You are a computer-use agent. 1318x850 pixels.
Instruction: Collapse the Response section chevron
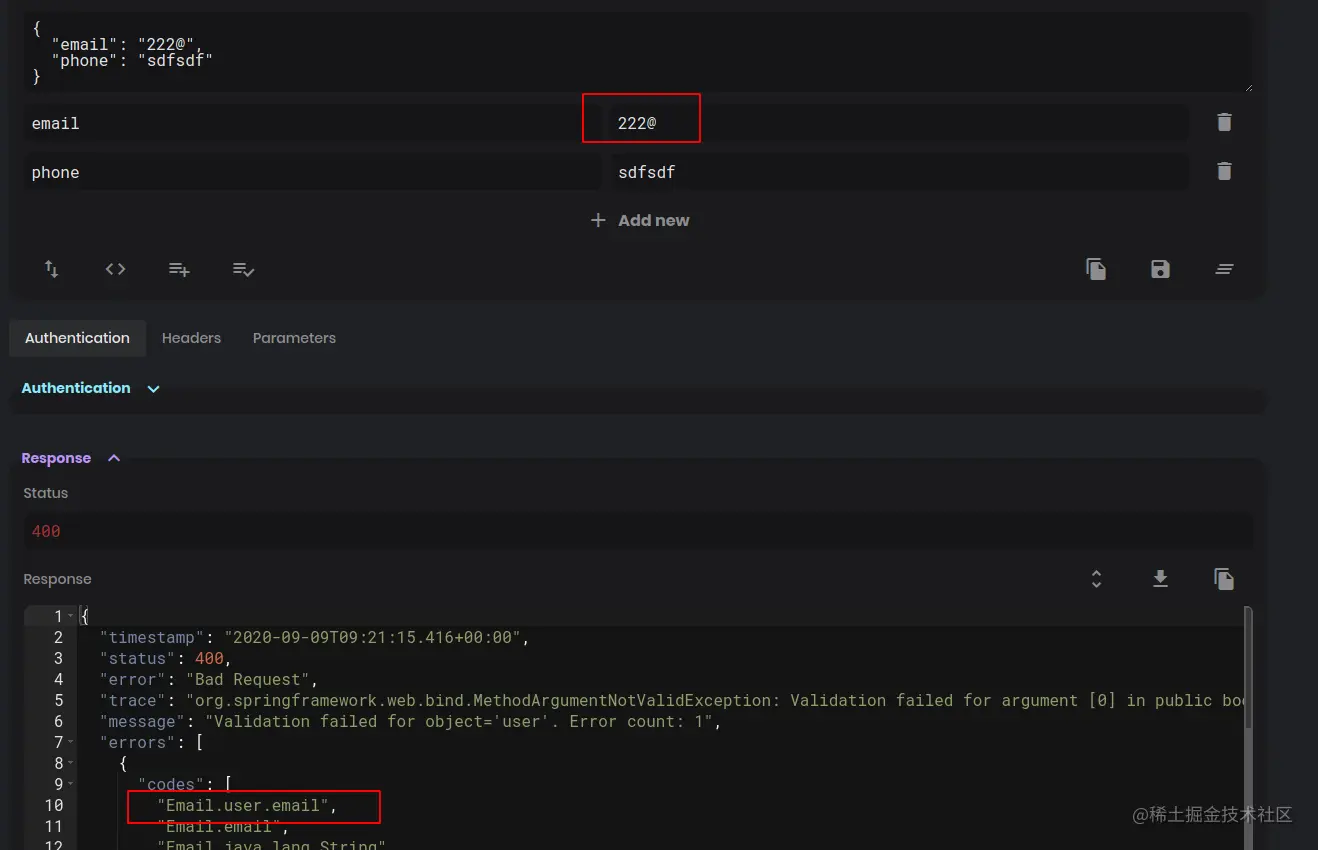tap(114, 458)
